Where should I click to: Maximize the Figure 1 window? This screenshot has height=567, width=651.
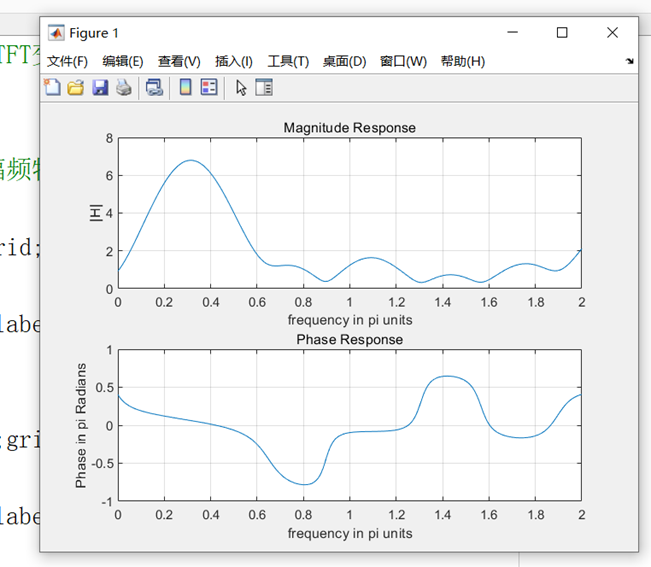pos(562,32)
